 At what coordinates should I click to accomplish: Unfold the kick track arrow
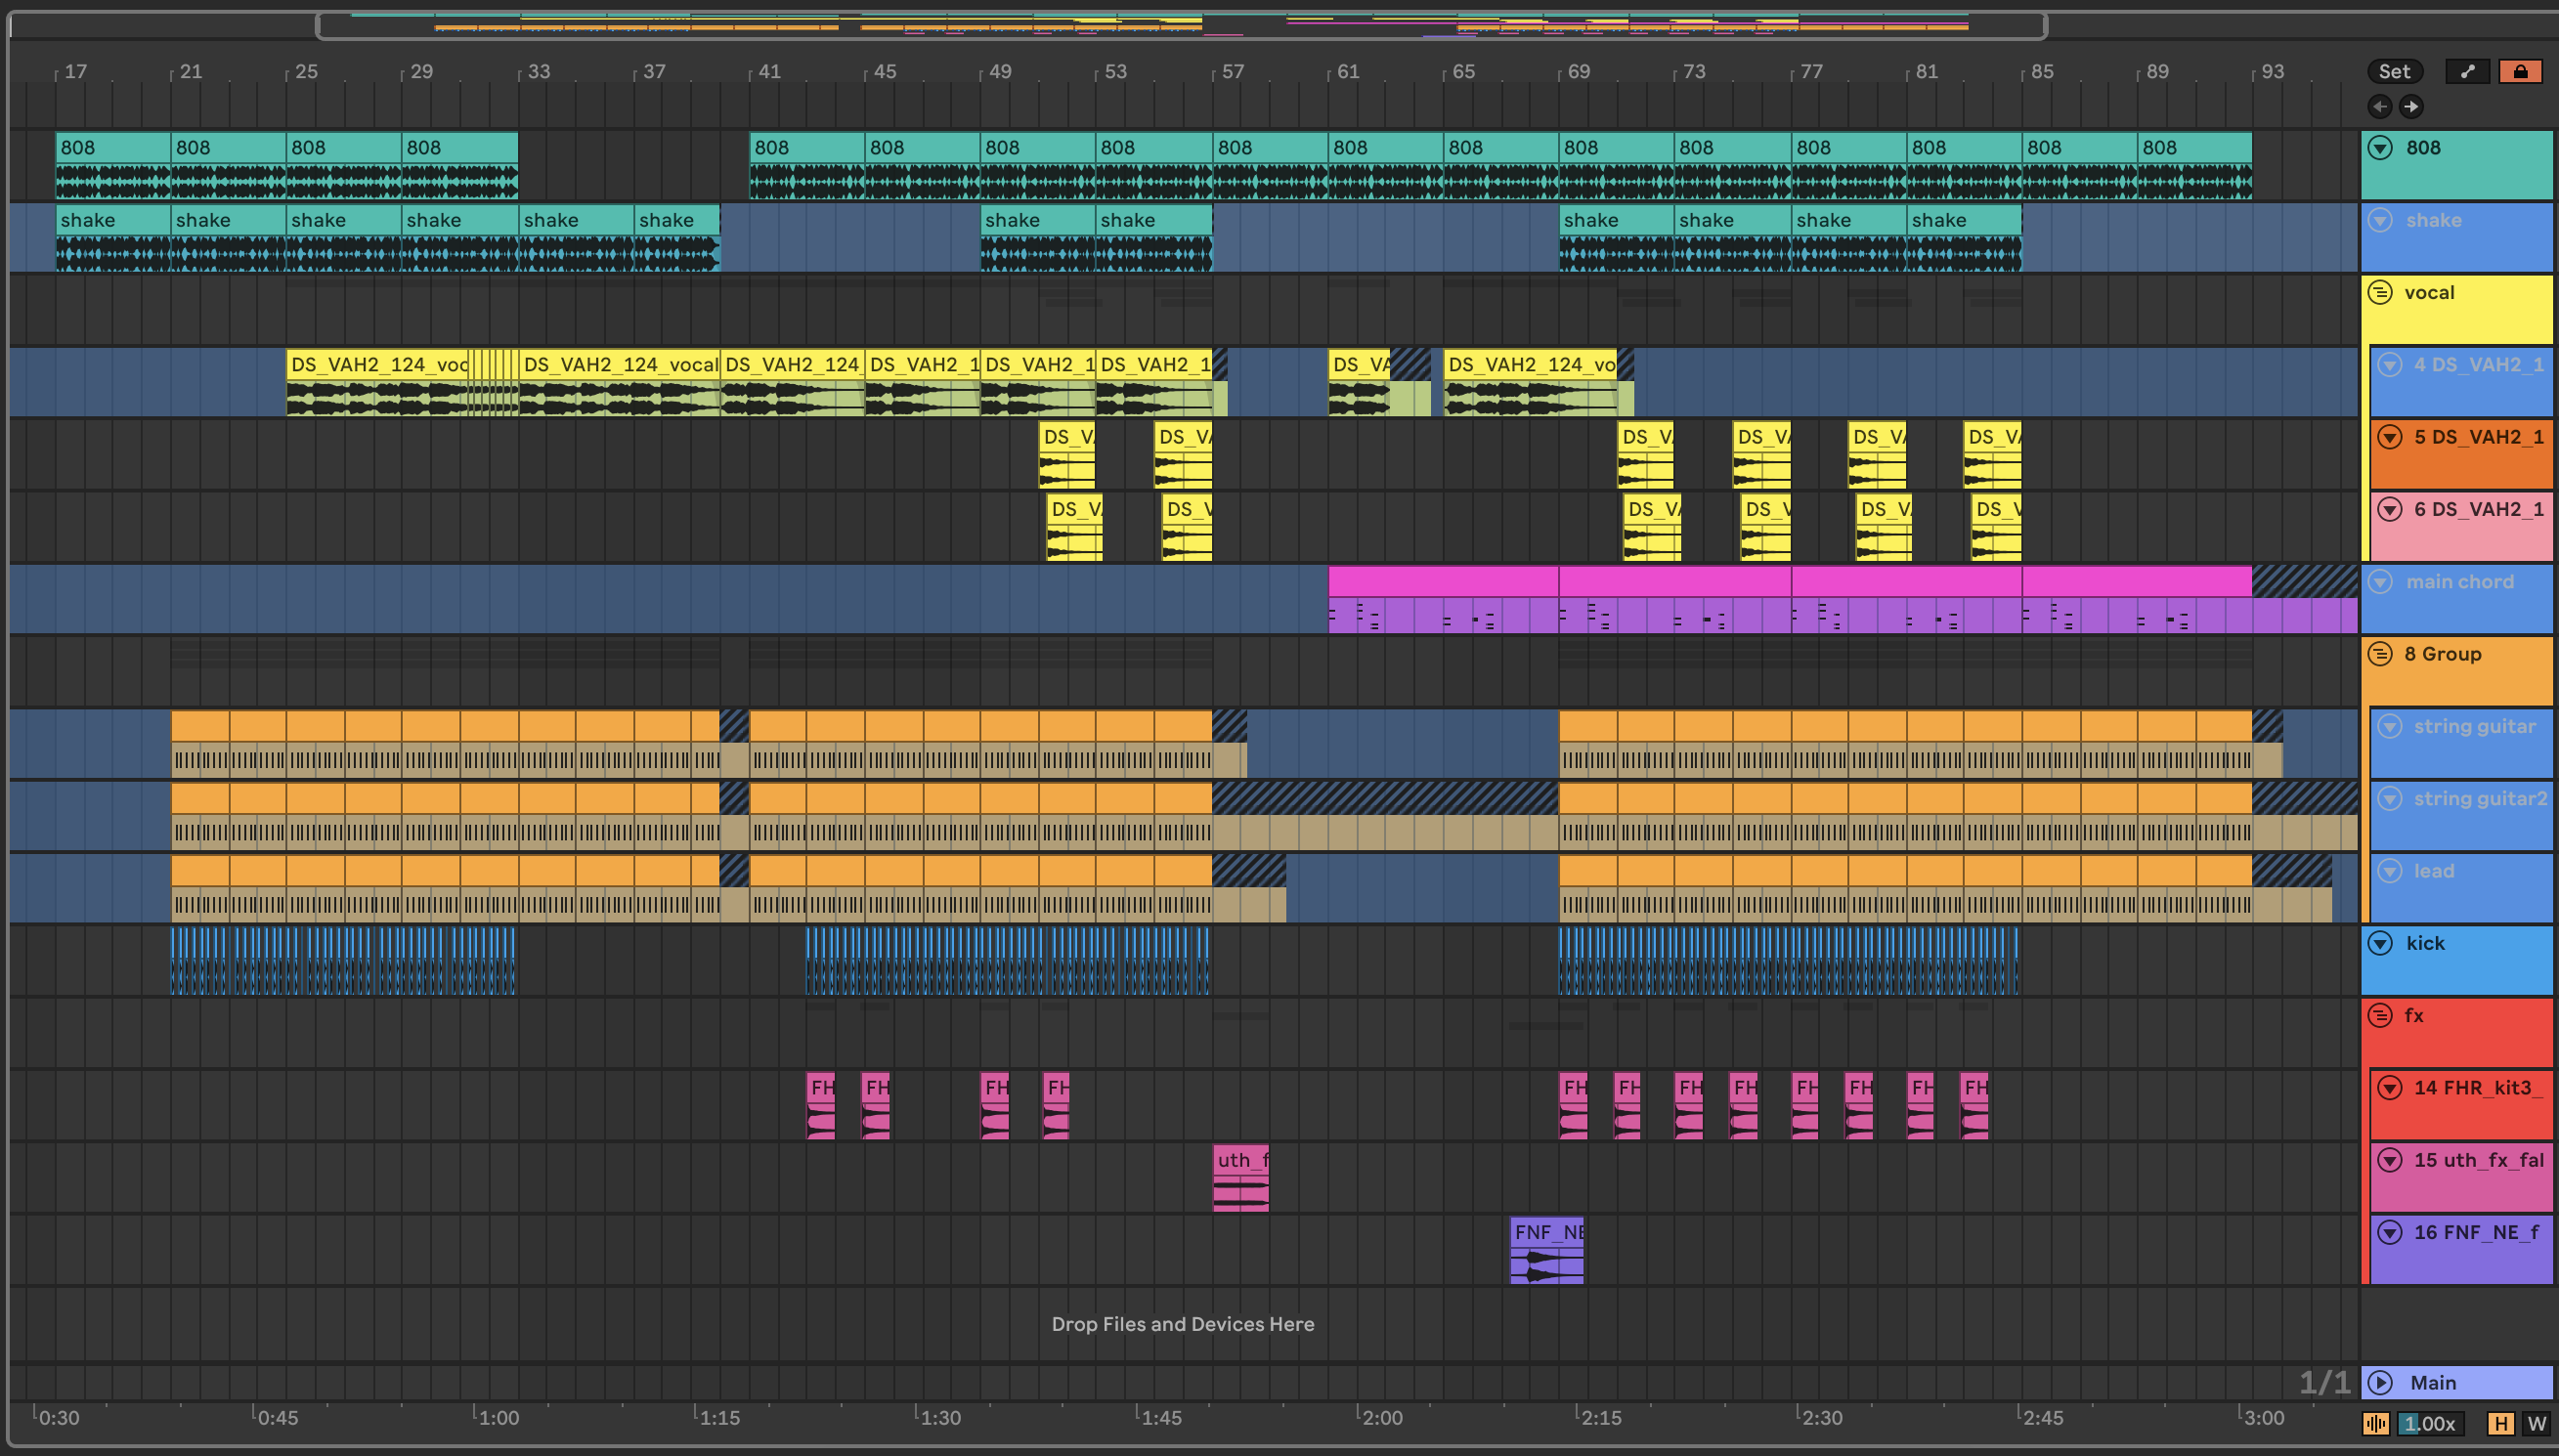2380,943
